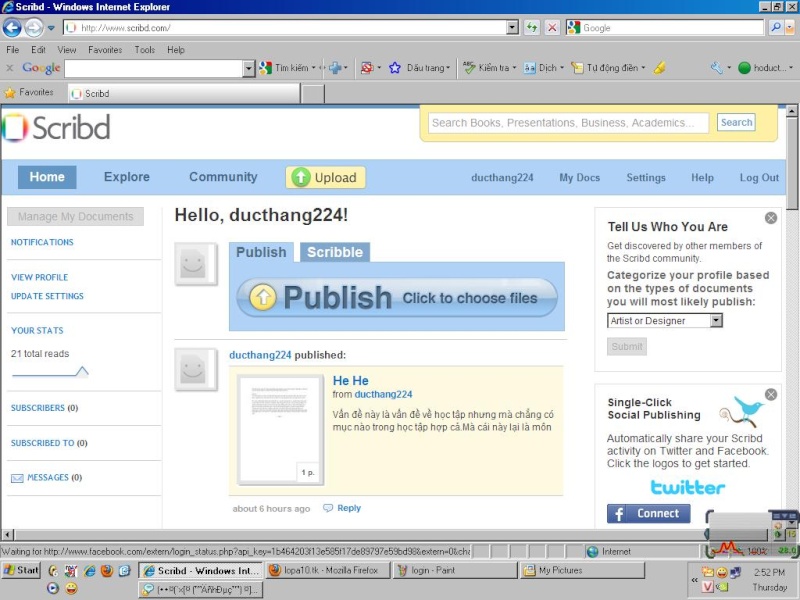This screenshot has width=800, height=600.
Task: Open the Google toolbar search box dropdown
Action: 248,68
